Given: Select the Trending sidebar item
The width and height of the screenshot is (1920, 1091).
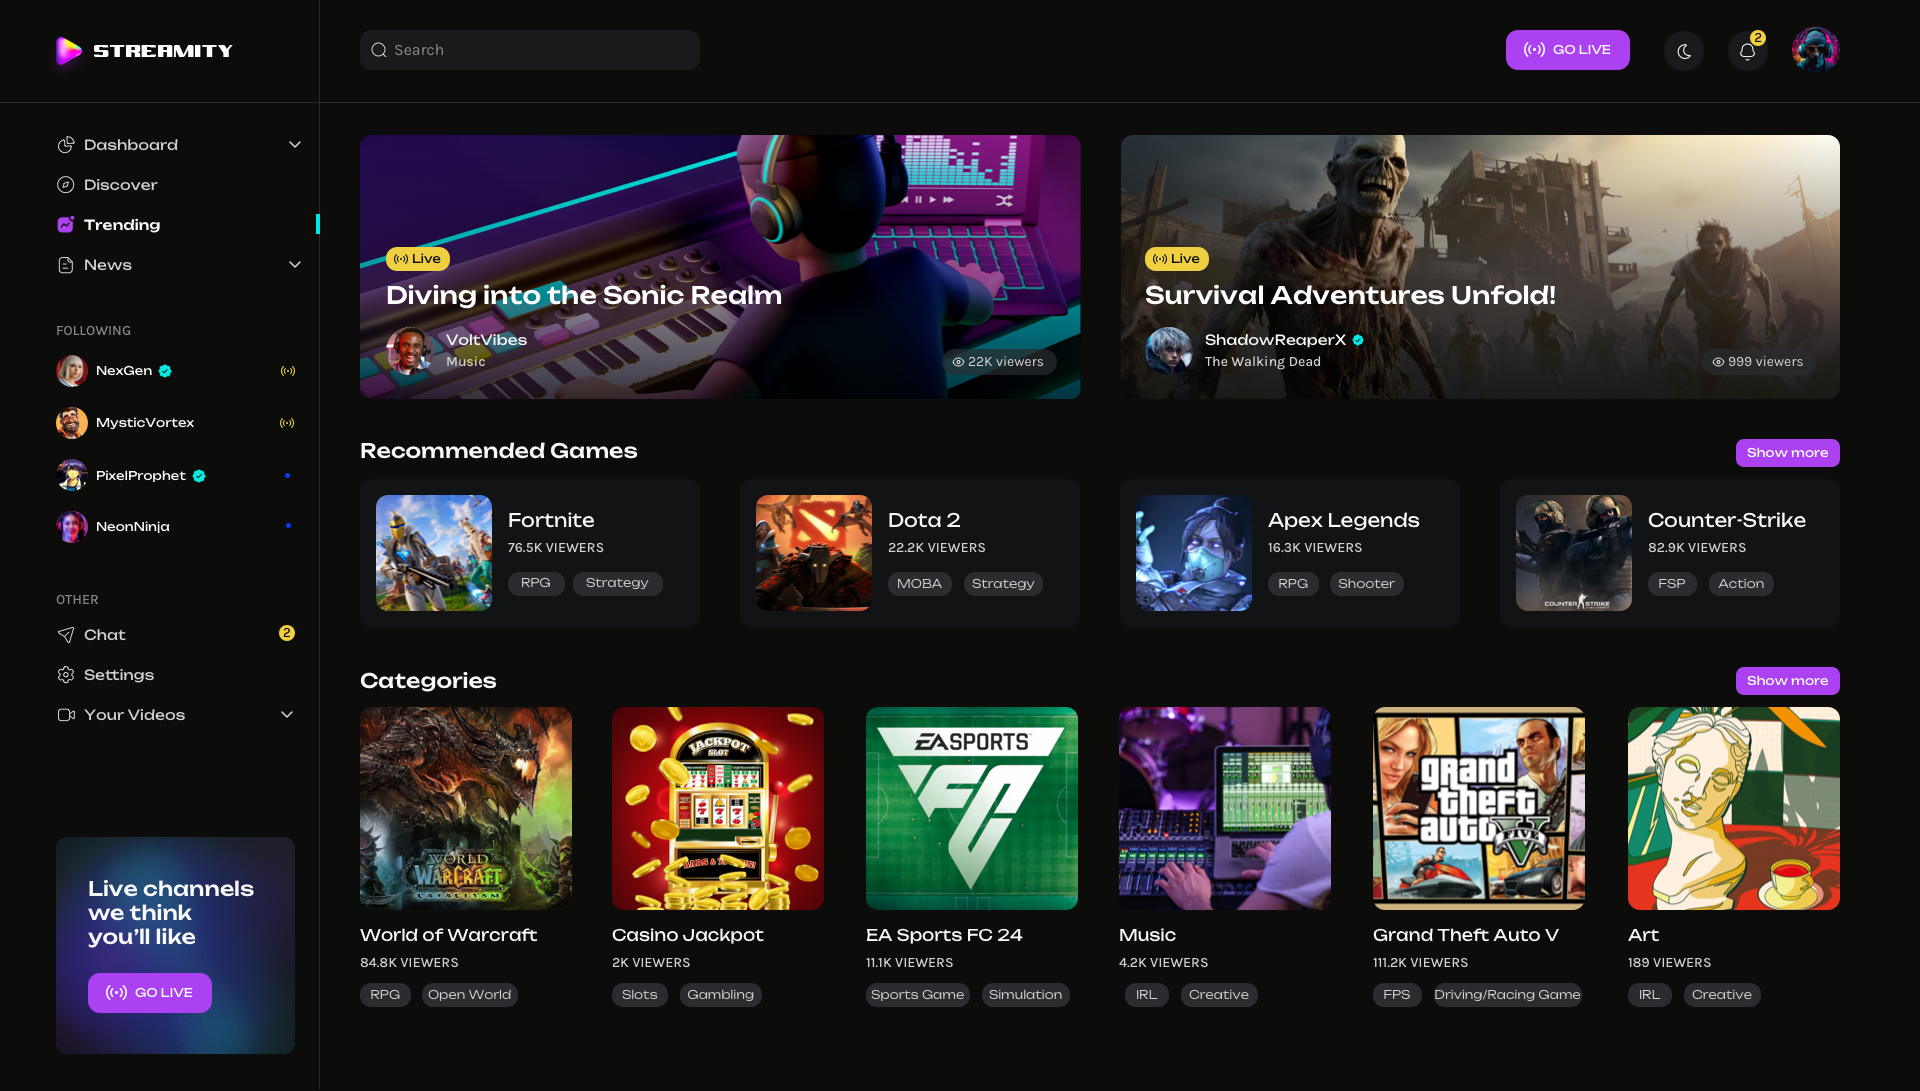Looking at the screenshot, I should (120, 224).
